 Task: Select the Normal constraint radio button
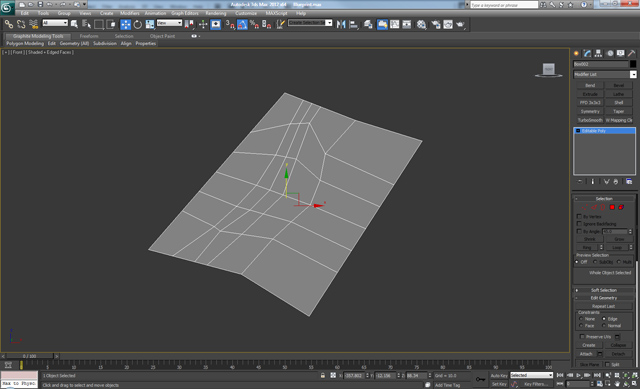coord(604,326)
